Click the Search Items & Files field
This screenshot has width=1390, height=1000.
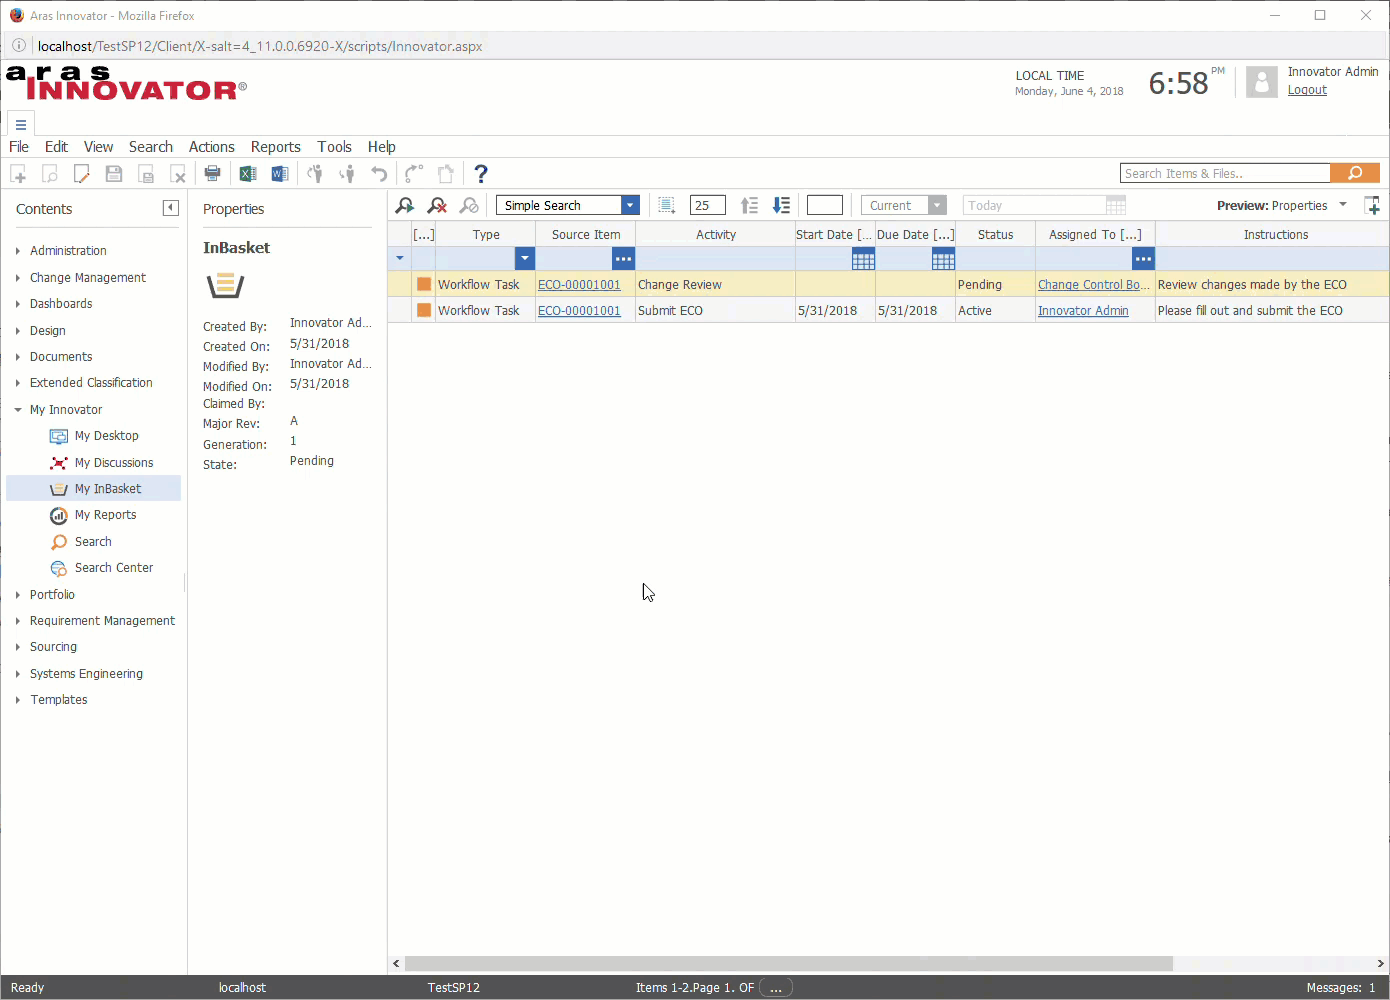pos(1224,174)
